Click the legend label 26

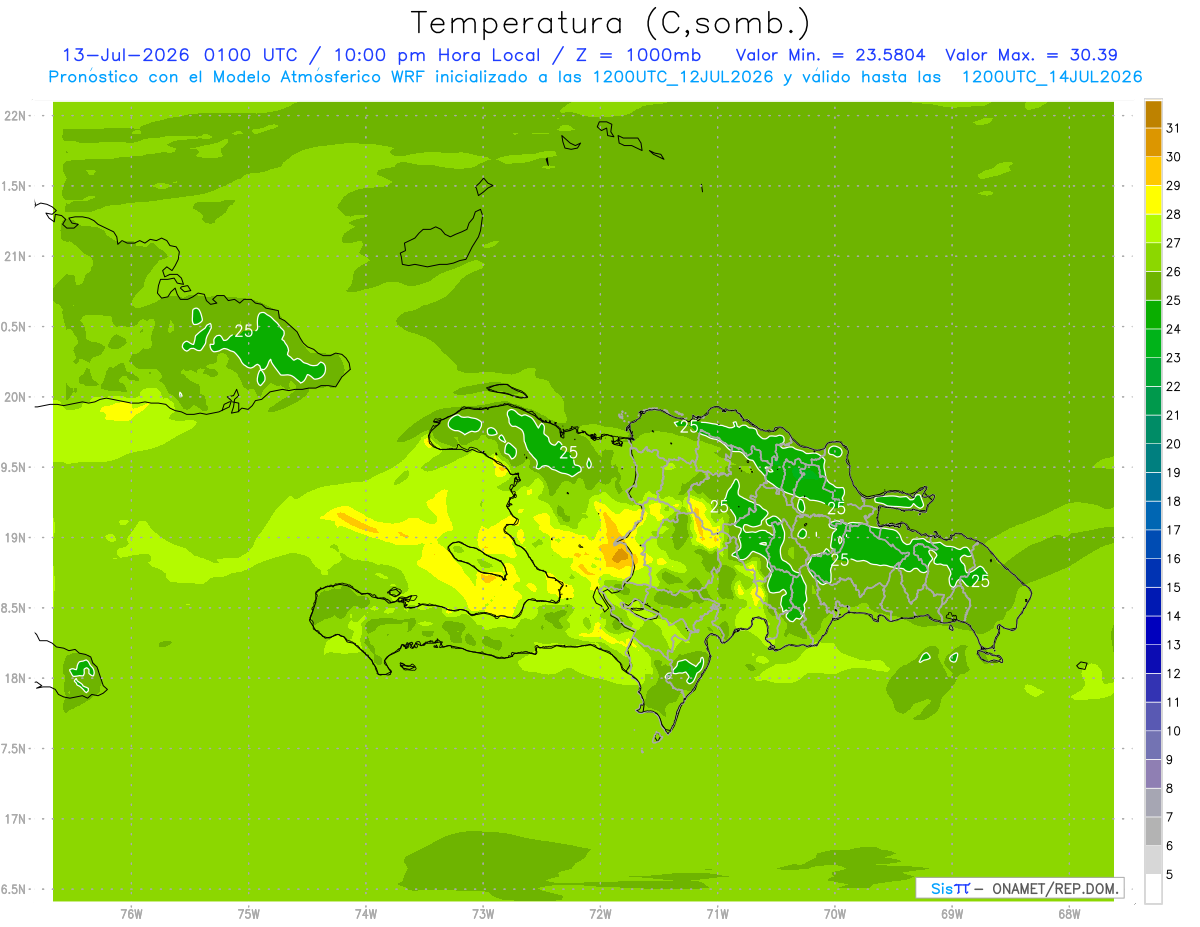tap(1173, 271)
